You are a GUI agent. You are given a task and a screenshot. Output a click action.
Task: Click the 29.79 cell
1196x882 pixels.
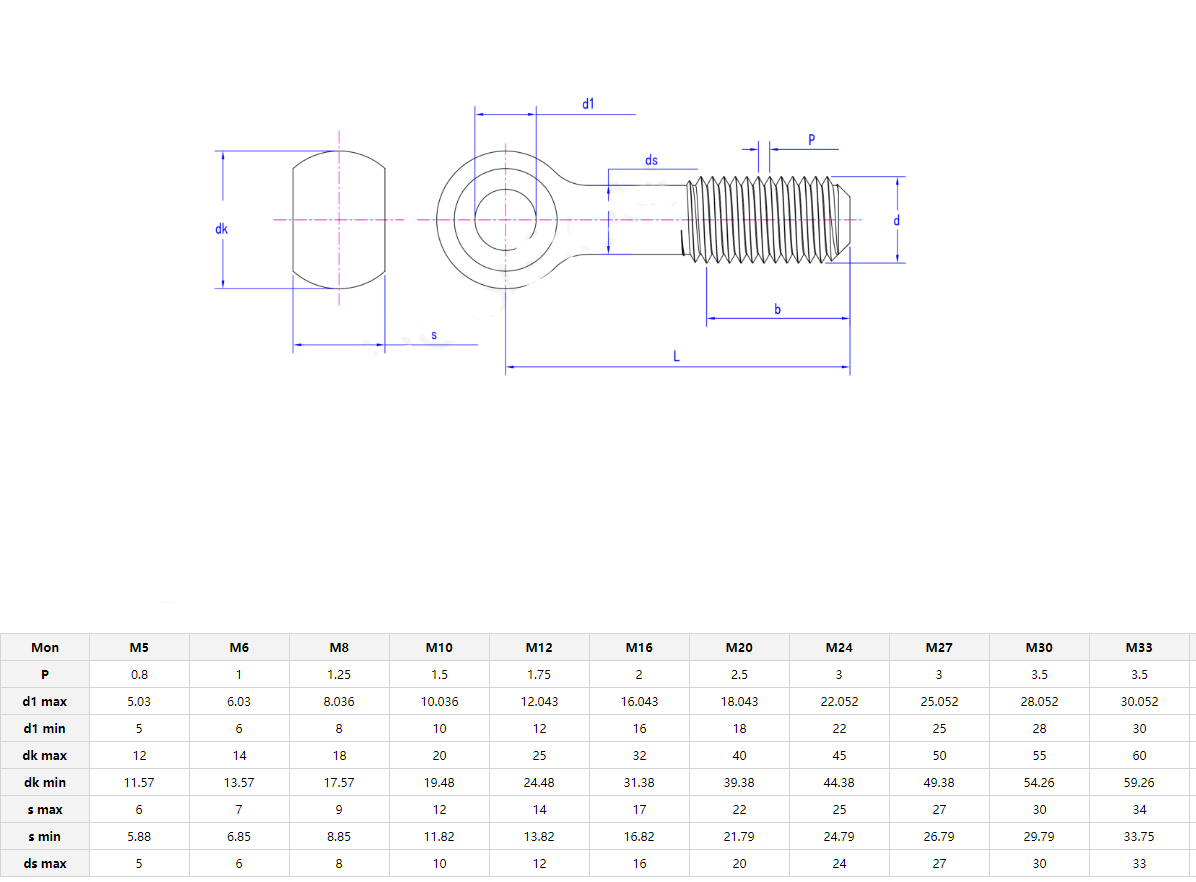(1039, 836)
